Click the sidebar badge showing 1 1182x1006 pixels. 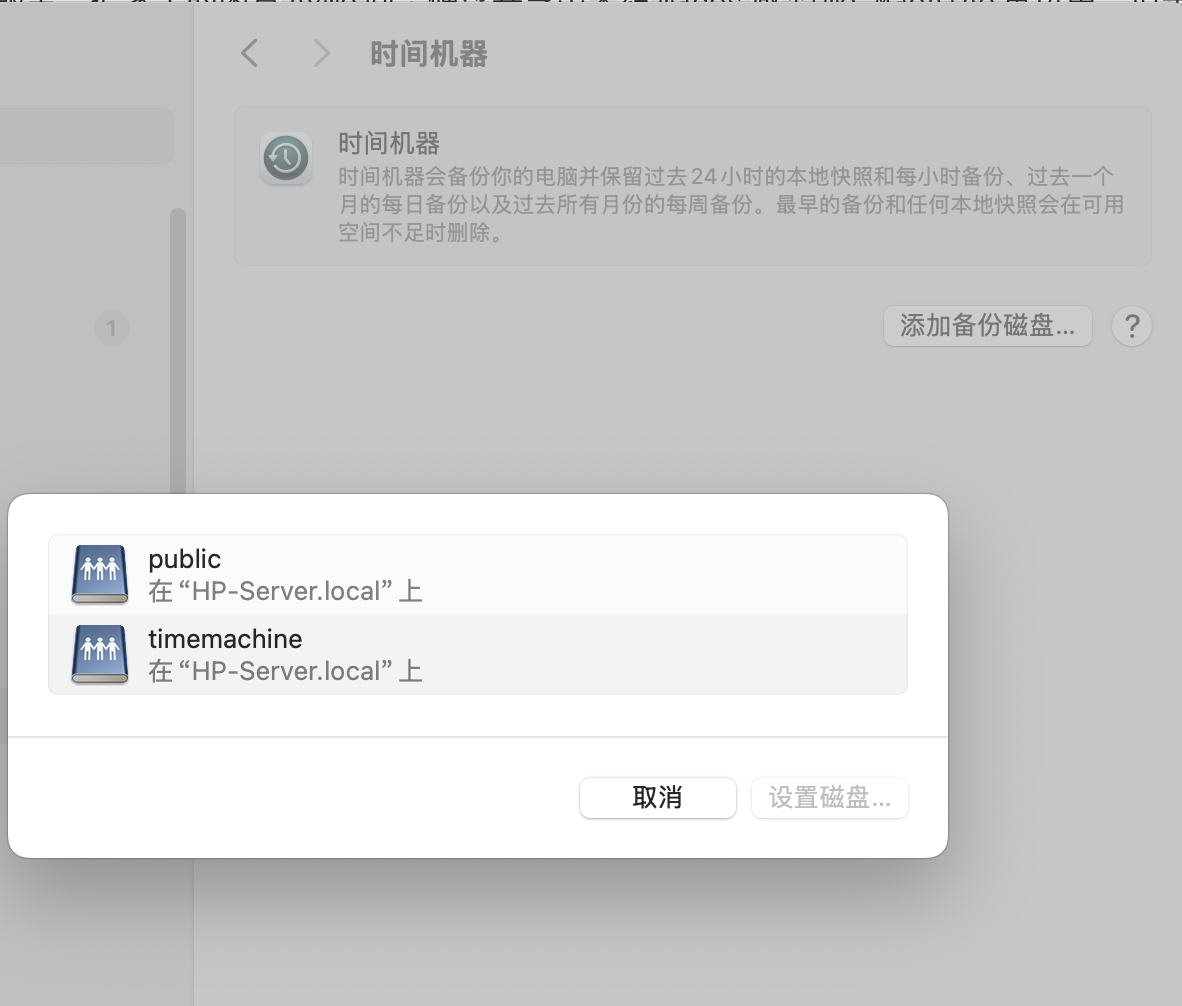click(112, 329)
